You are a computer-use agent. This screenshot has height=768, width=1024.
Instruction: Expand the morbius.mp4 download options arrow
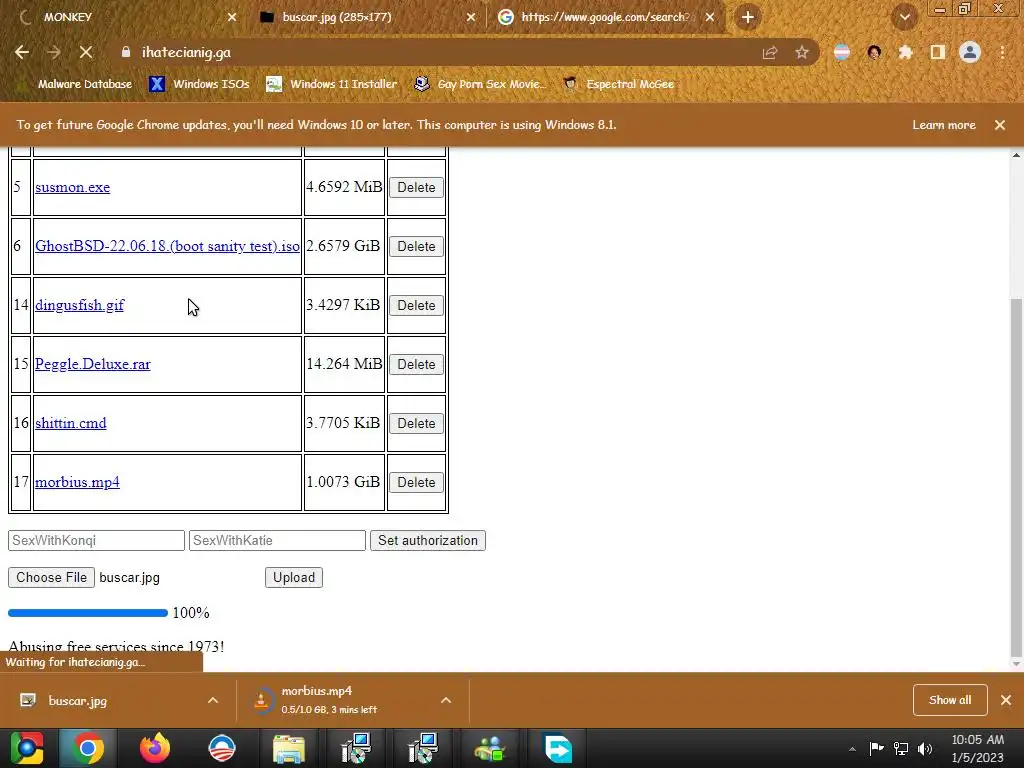[x=446, y=700]
